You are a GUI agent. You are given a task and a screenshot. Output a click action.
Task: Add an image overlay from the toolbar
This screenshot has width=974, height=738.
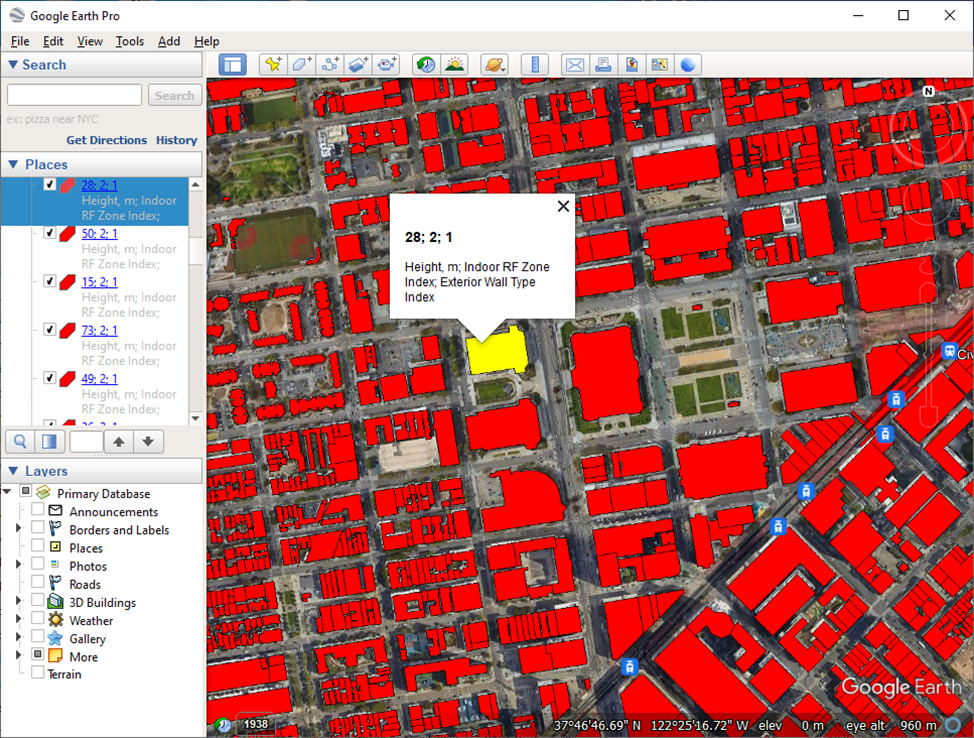point(358,65)
